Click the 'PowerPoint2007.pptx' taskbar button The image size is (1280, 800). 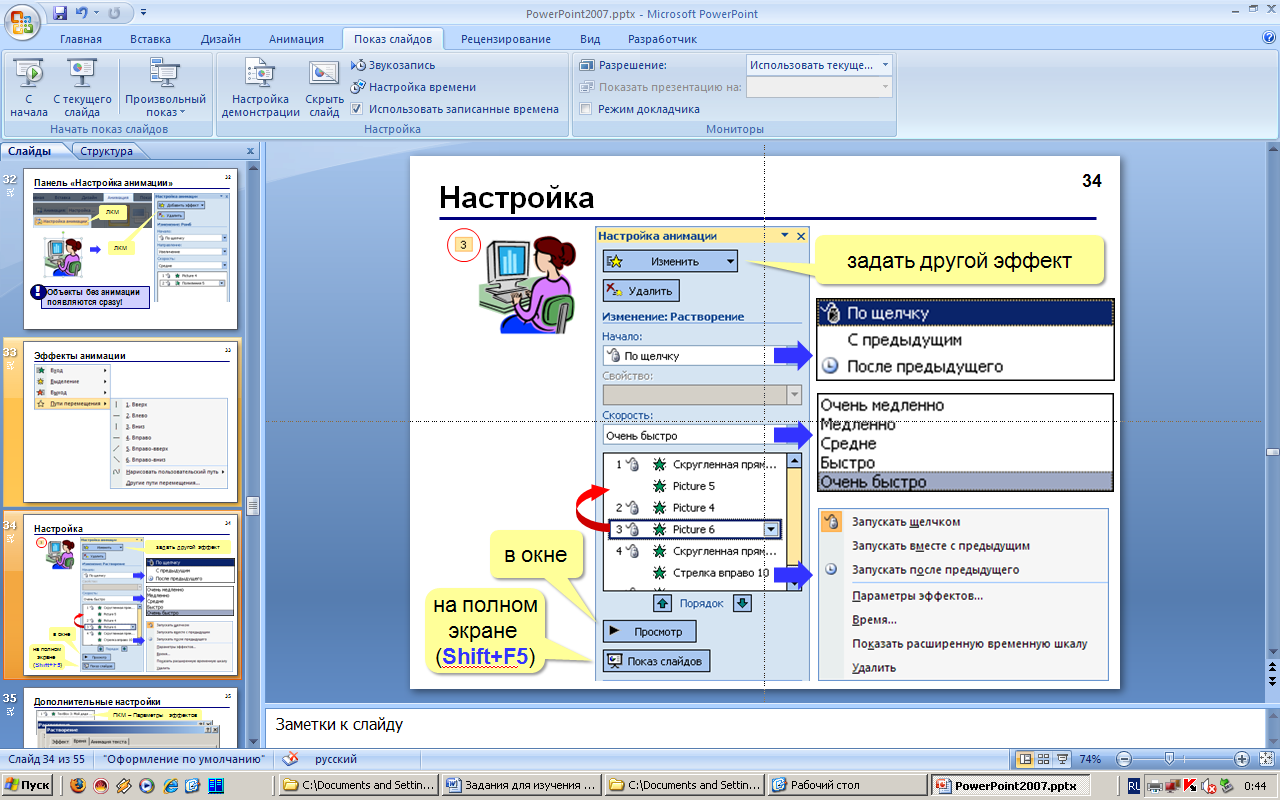click(1009, 785)
